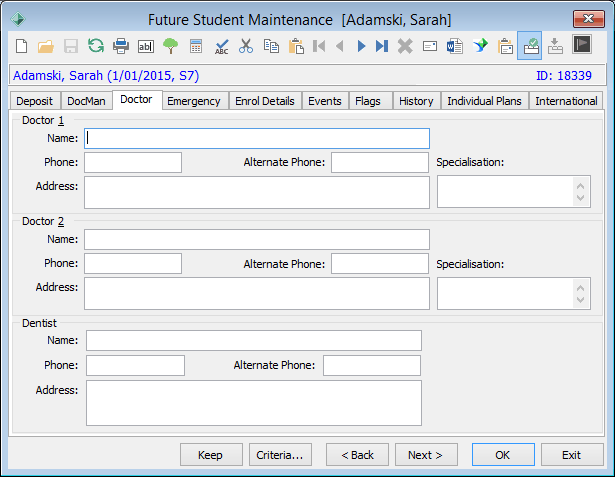Image resolution: width=615 pixels, height=477 pixels.
Task: Click Dentist Name field
Action: 254,340
